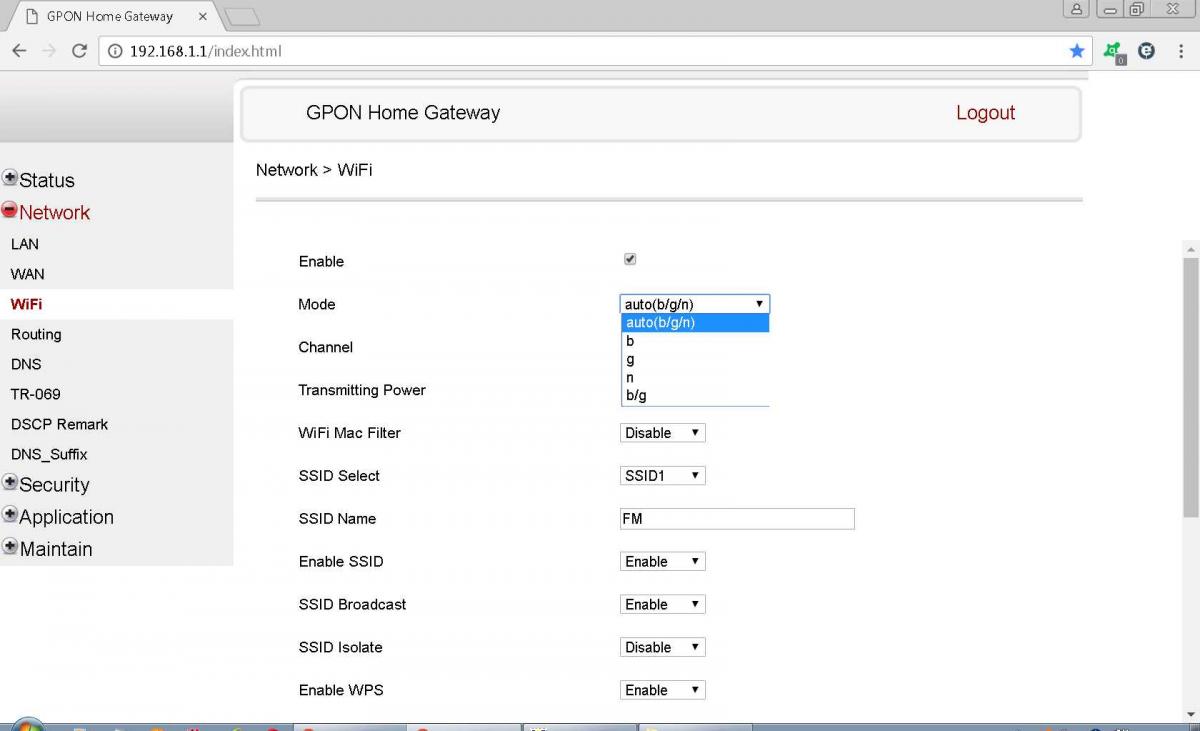Edit the SSID Name field
Image resolution: width=1200 pixels, height=731 pixels.
click(737, 519)
